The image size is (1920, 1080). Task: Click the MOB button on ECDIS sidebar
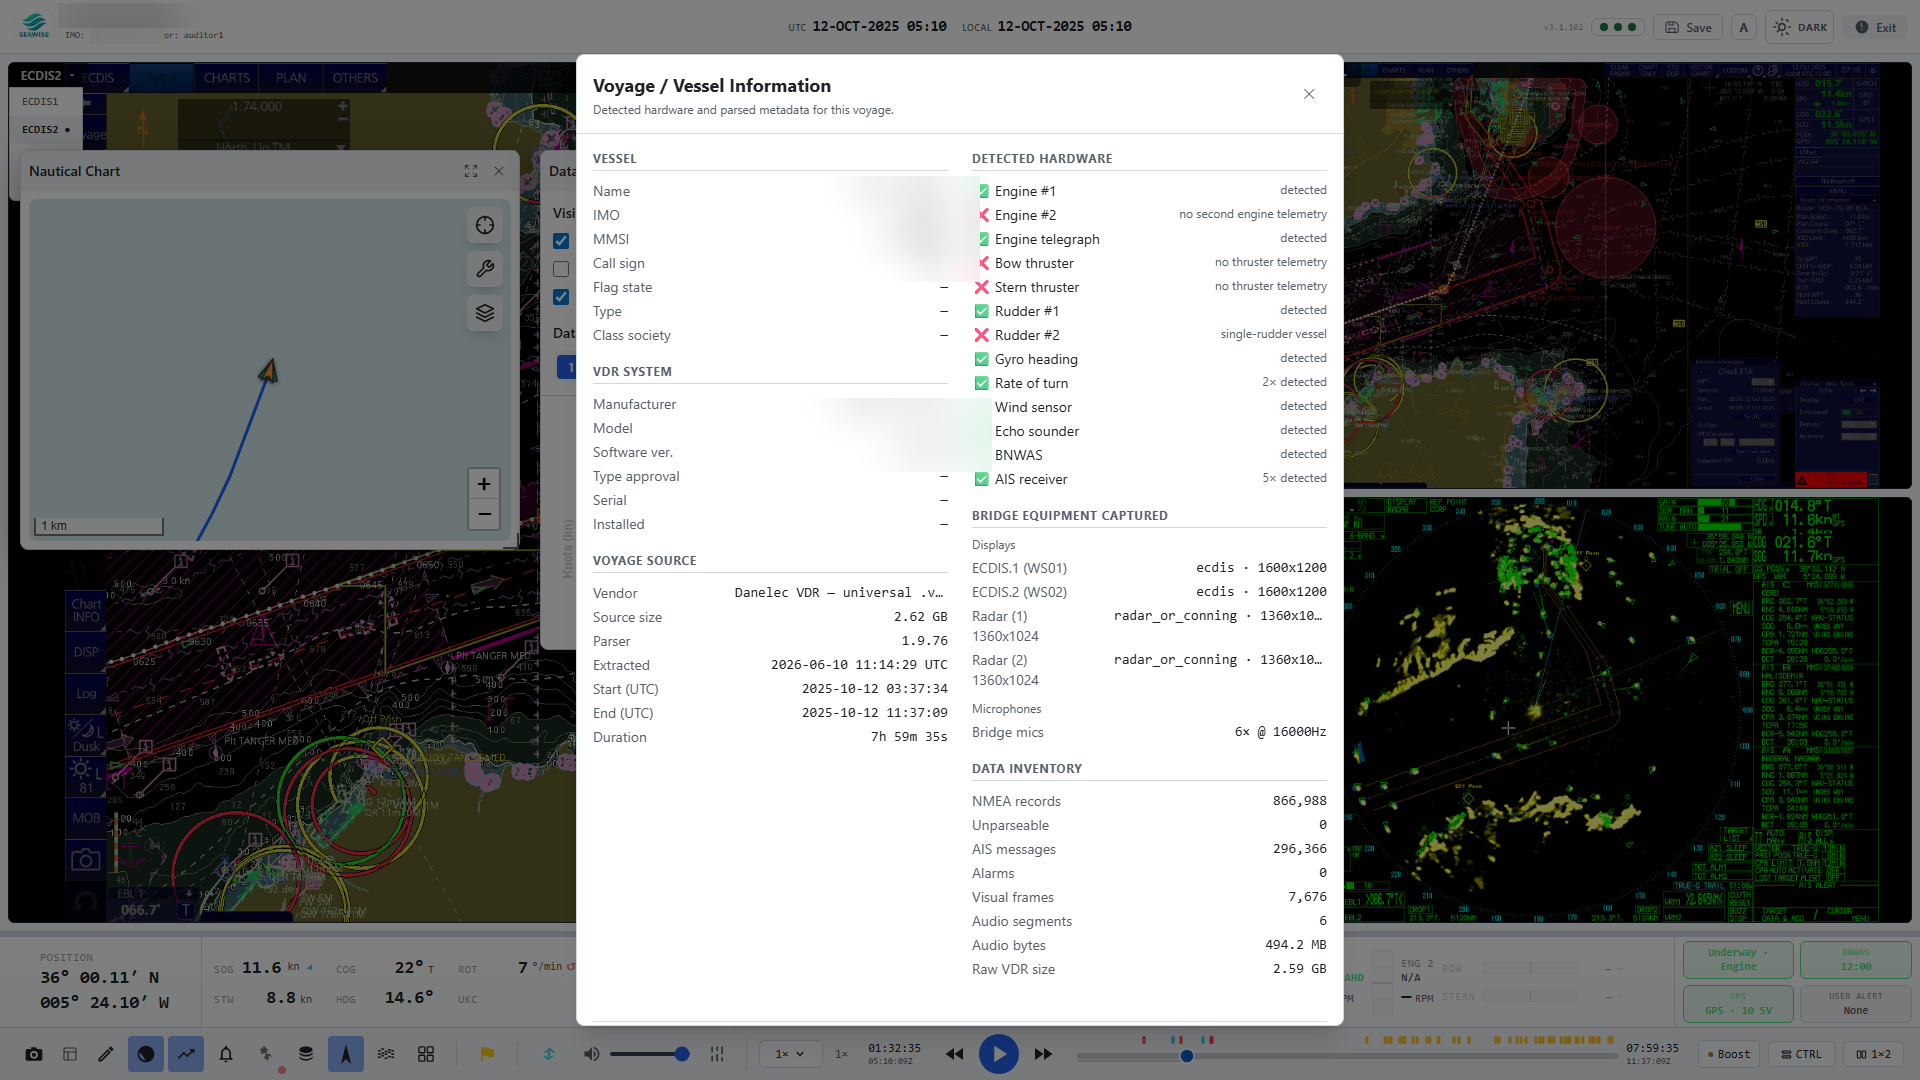click(86, 818)
